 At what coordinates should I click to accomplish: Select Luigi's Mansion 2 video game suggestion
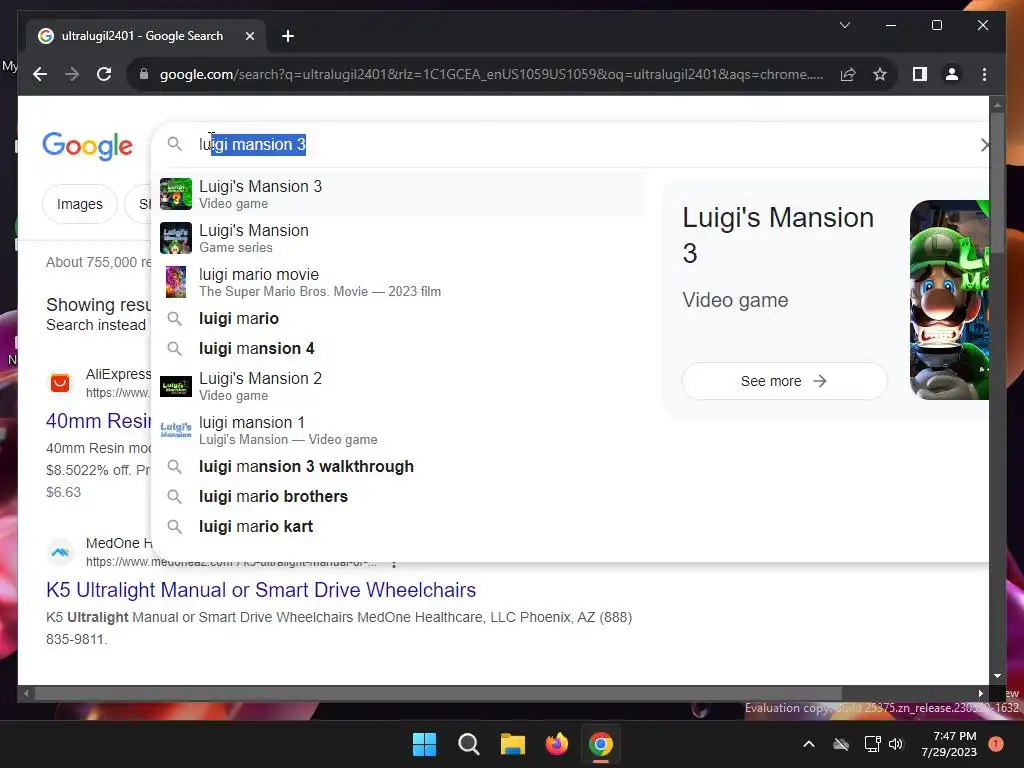point(402,386)
